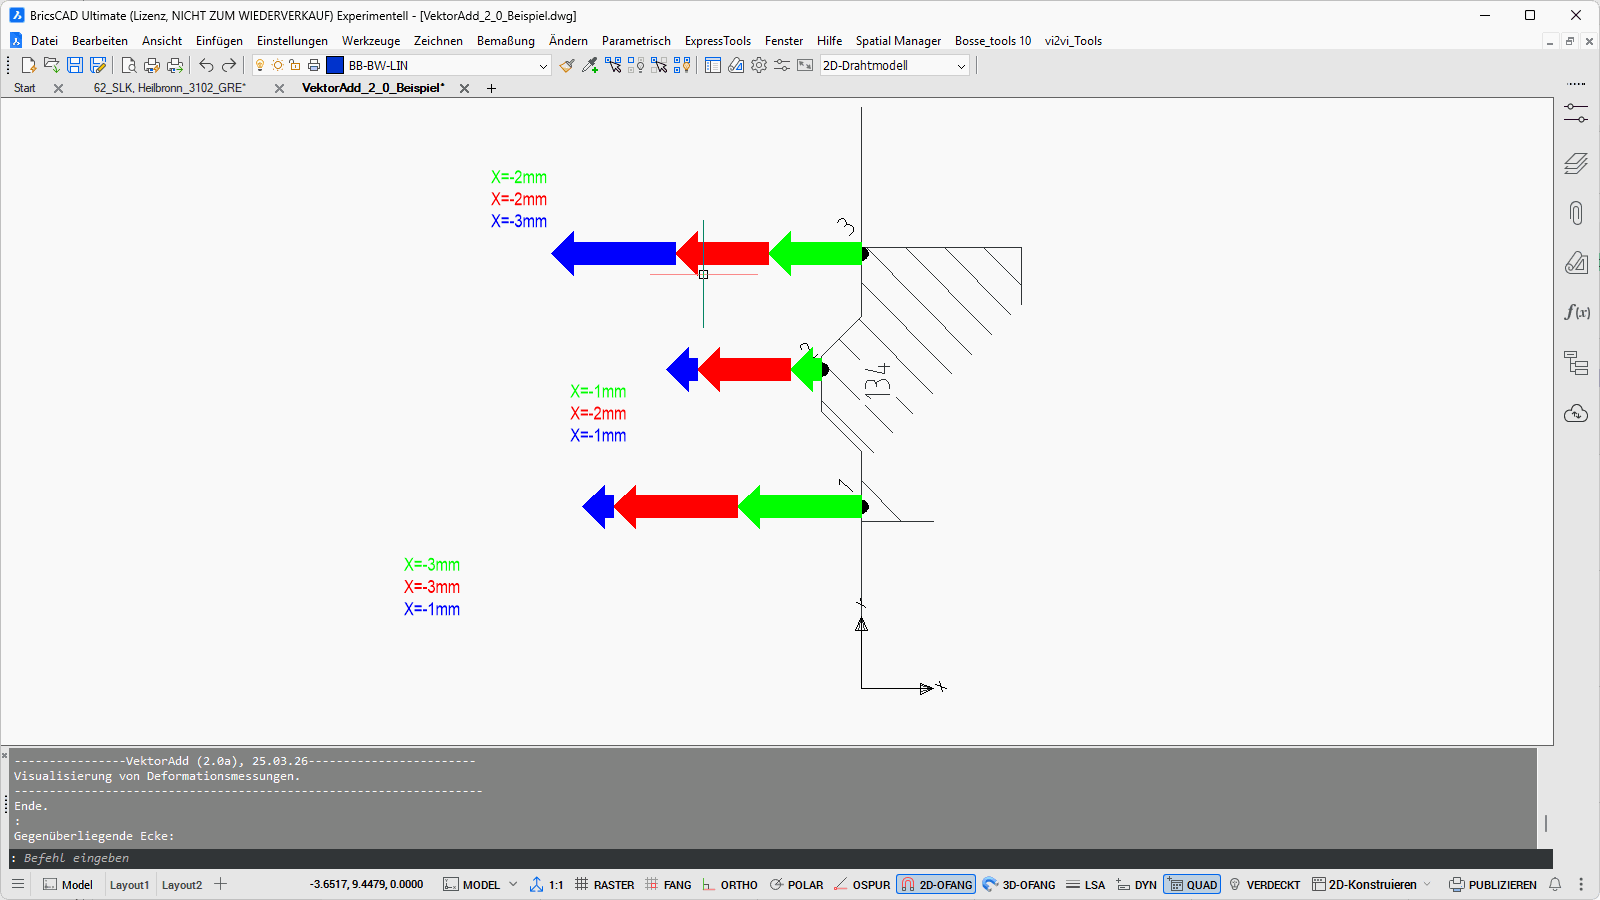Image resolution: width=1600 pixels, height=900 pixels.
Task: Expand the BB-BW-LIN layer dropdown
Action: pos(543,66)
